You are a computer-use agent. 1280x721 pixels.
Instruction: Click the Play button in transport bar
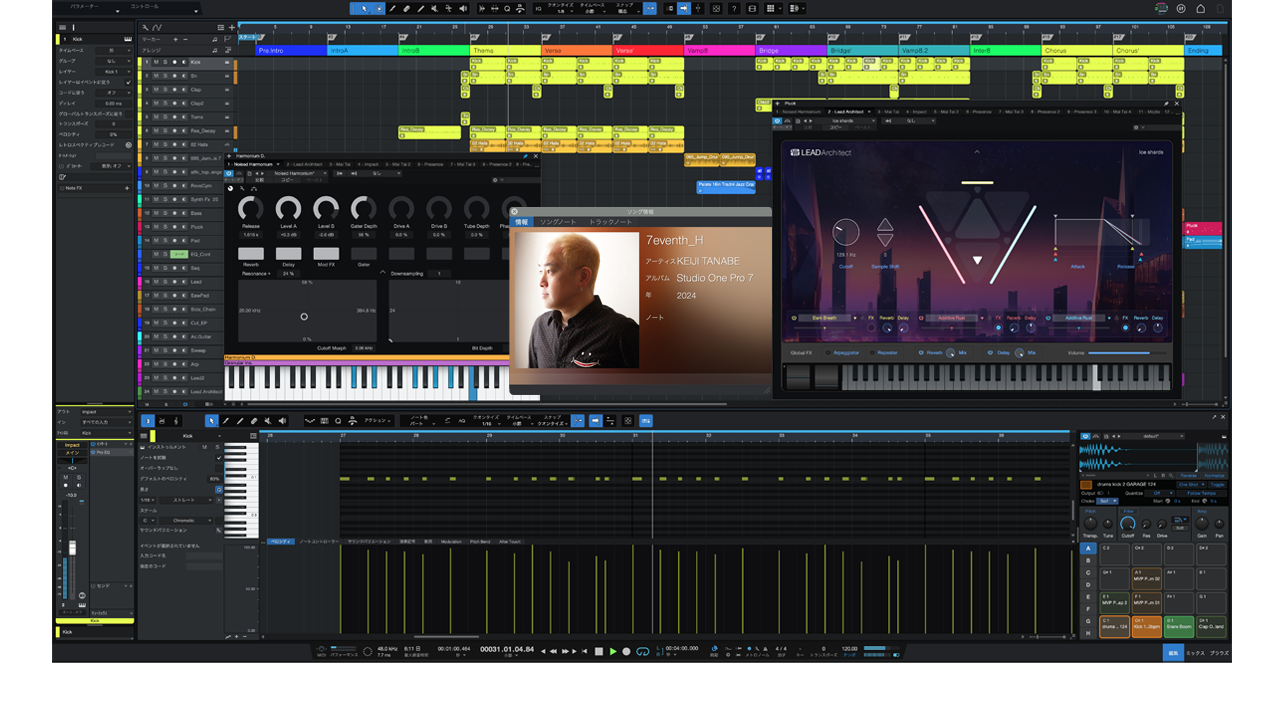click(x=613, y=651)
